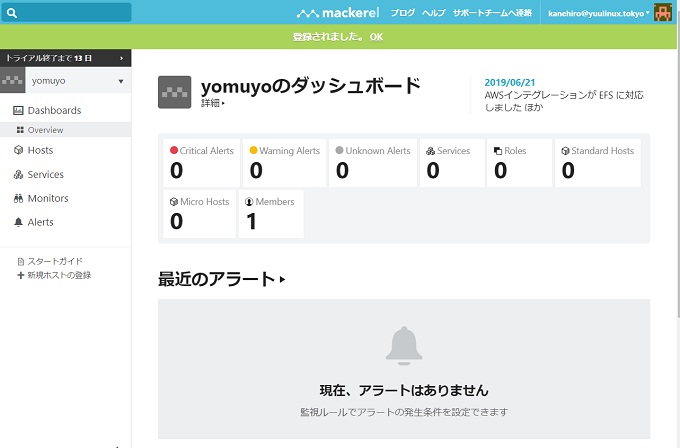Open the 2019/06/21 news date link
The width and height of the screenshot is (680, 448).
coord(510,82)
